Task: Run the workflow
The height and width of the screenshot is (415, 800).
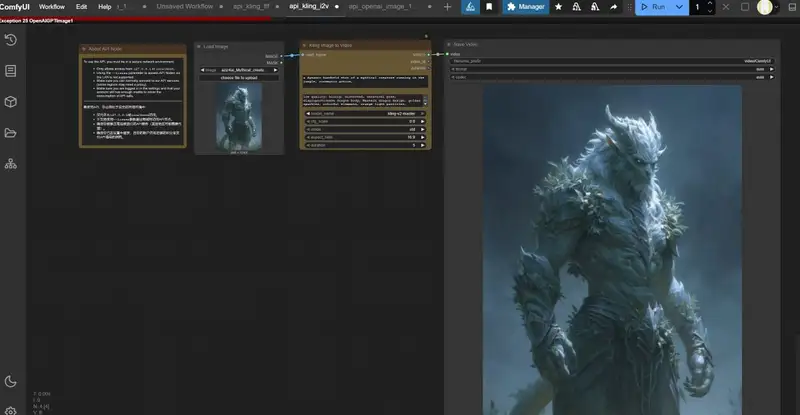Action: click(x=654, y=7)
